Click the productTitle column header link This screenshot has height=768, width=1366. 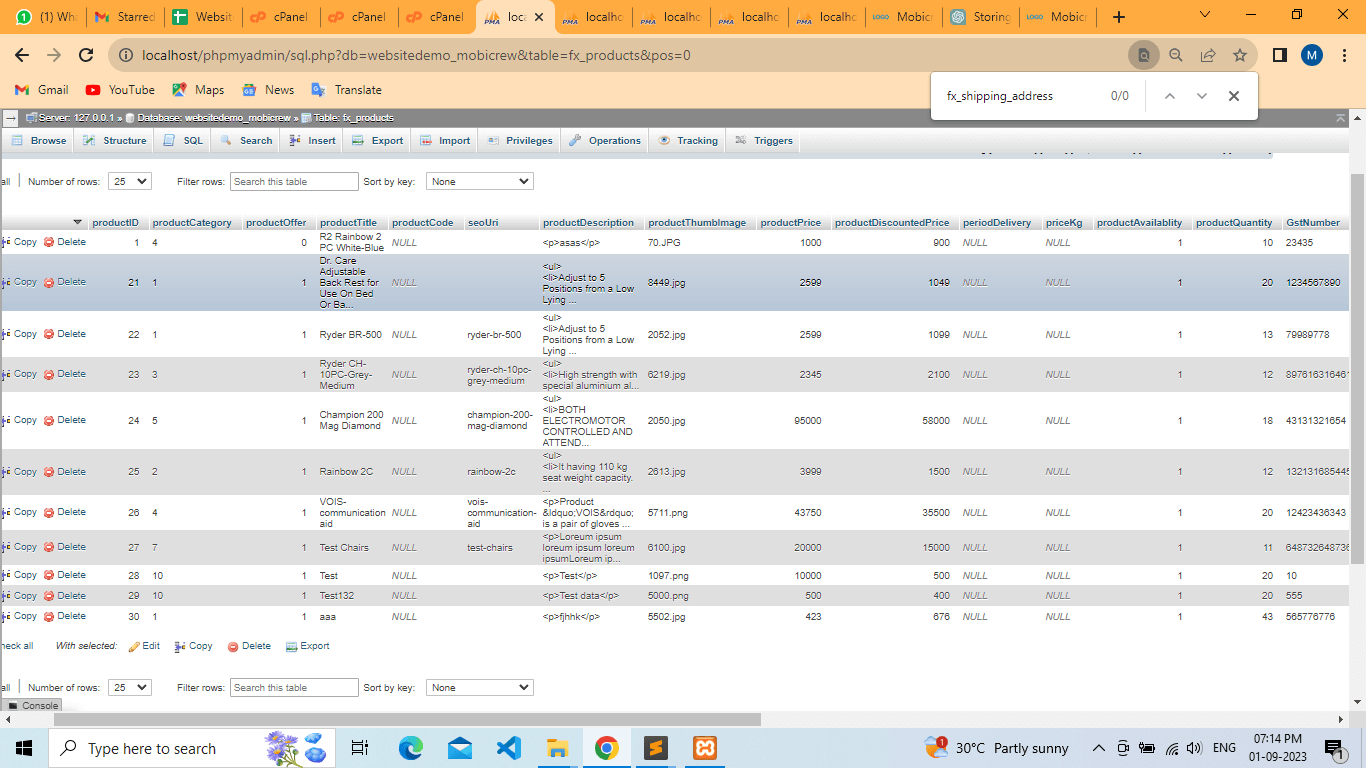[x=348, y=223]
